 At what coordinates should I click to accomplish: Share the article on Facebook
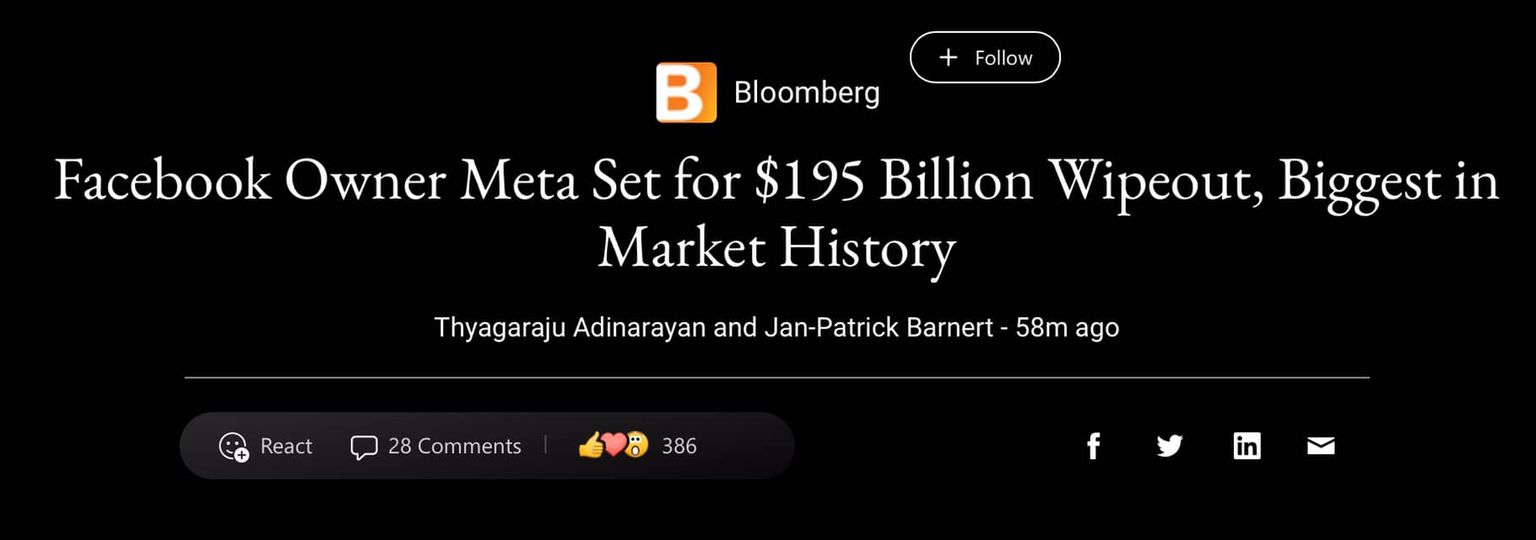click(x=1093, y=446)
